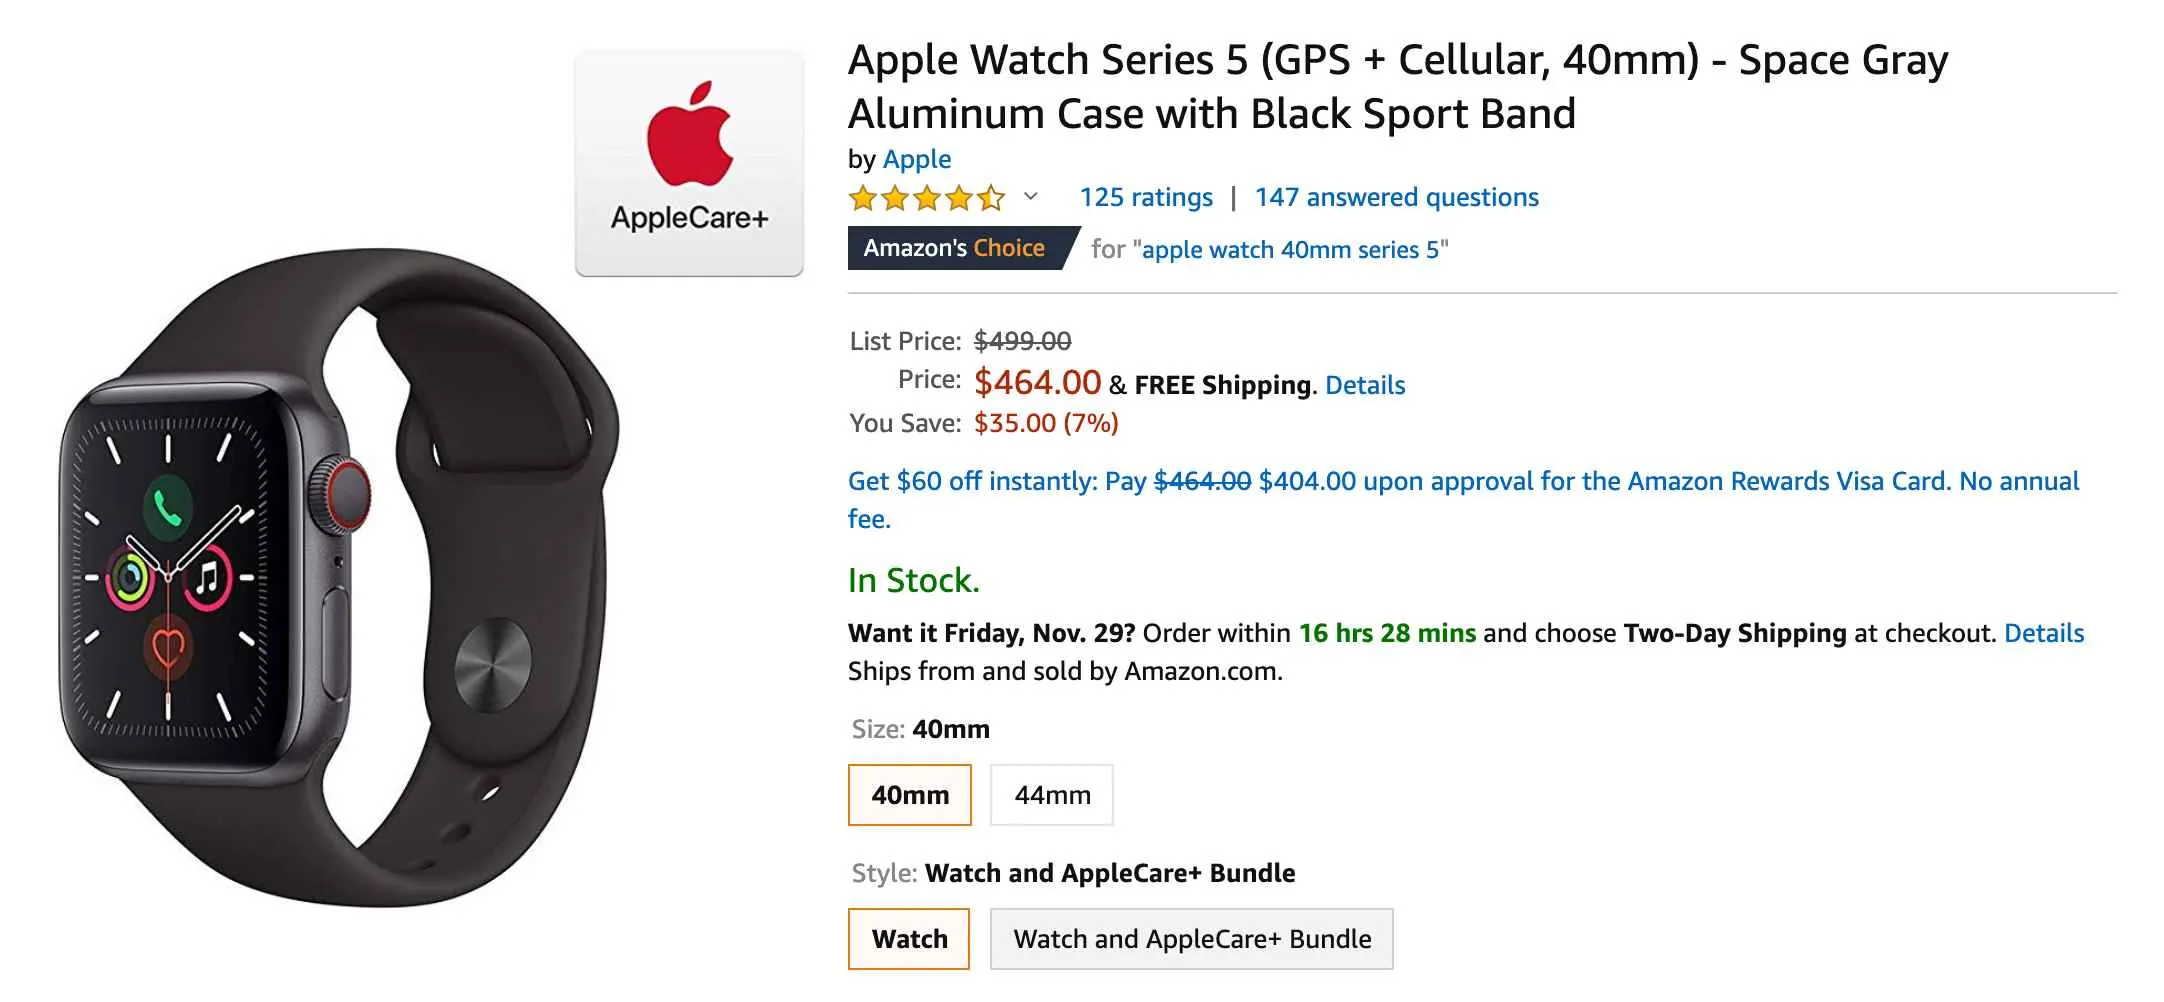Click the half-star at end of rating
Viewport: 2164px width, 1002px height.
click(x=989, y=198)
